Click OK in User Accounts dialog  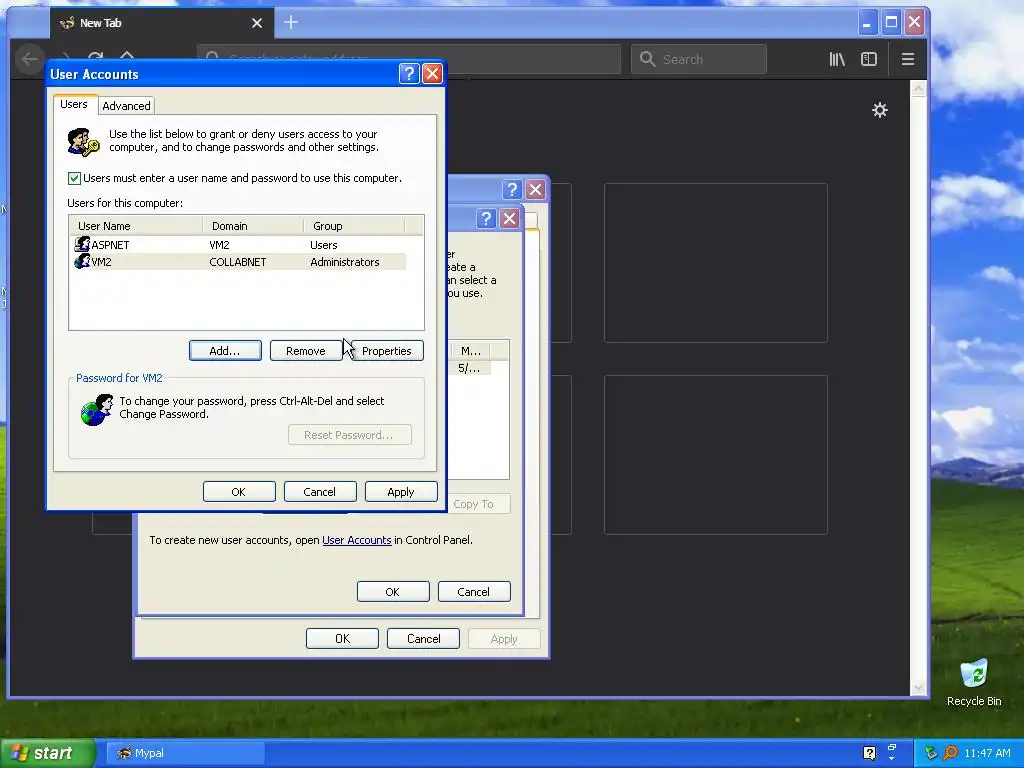(x=239, y=492)
